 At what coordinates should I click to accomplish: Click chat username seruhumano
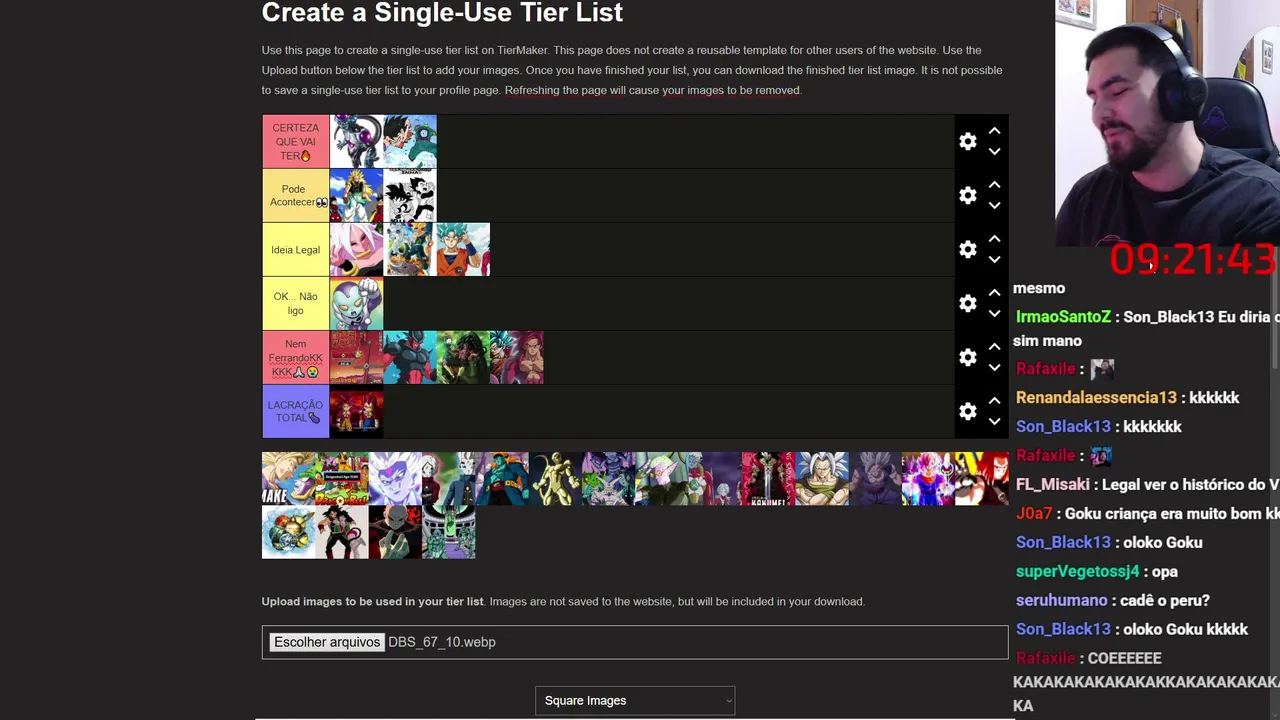tap(1061, 601)
